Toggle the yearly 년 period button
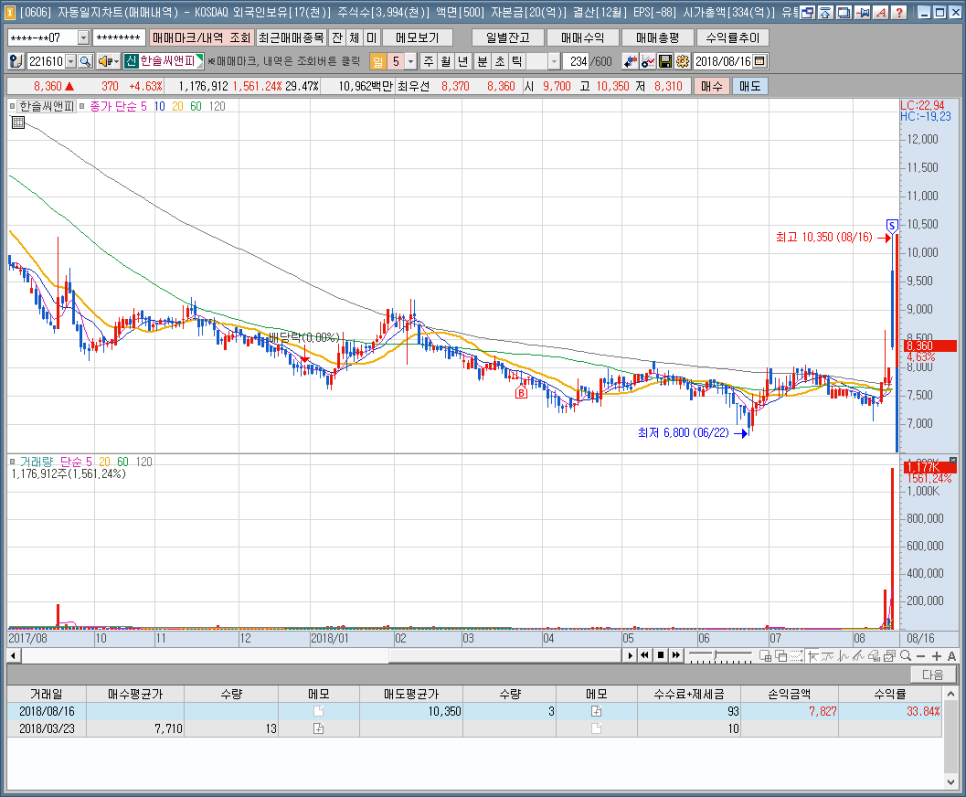This screenshot has height=797, width=966. [463, 62]
